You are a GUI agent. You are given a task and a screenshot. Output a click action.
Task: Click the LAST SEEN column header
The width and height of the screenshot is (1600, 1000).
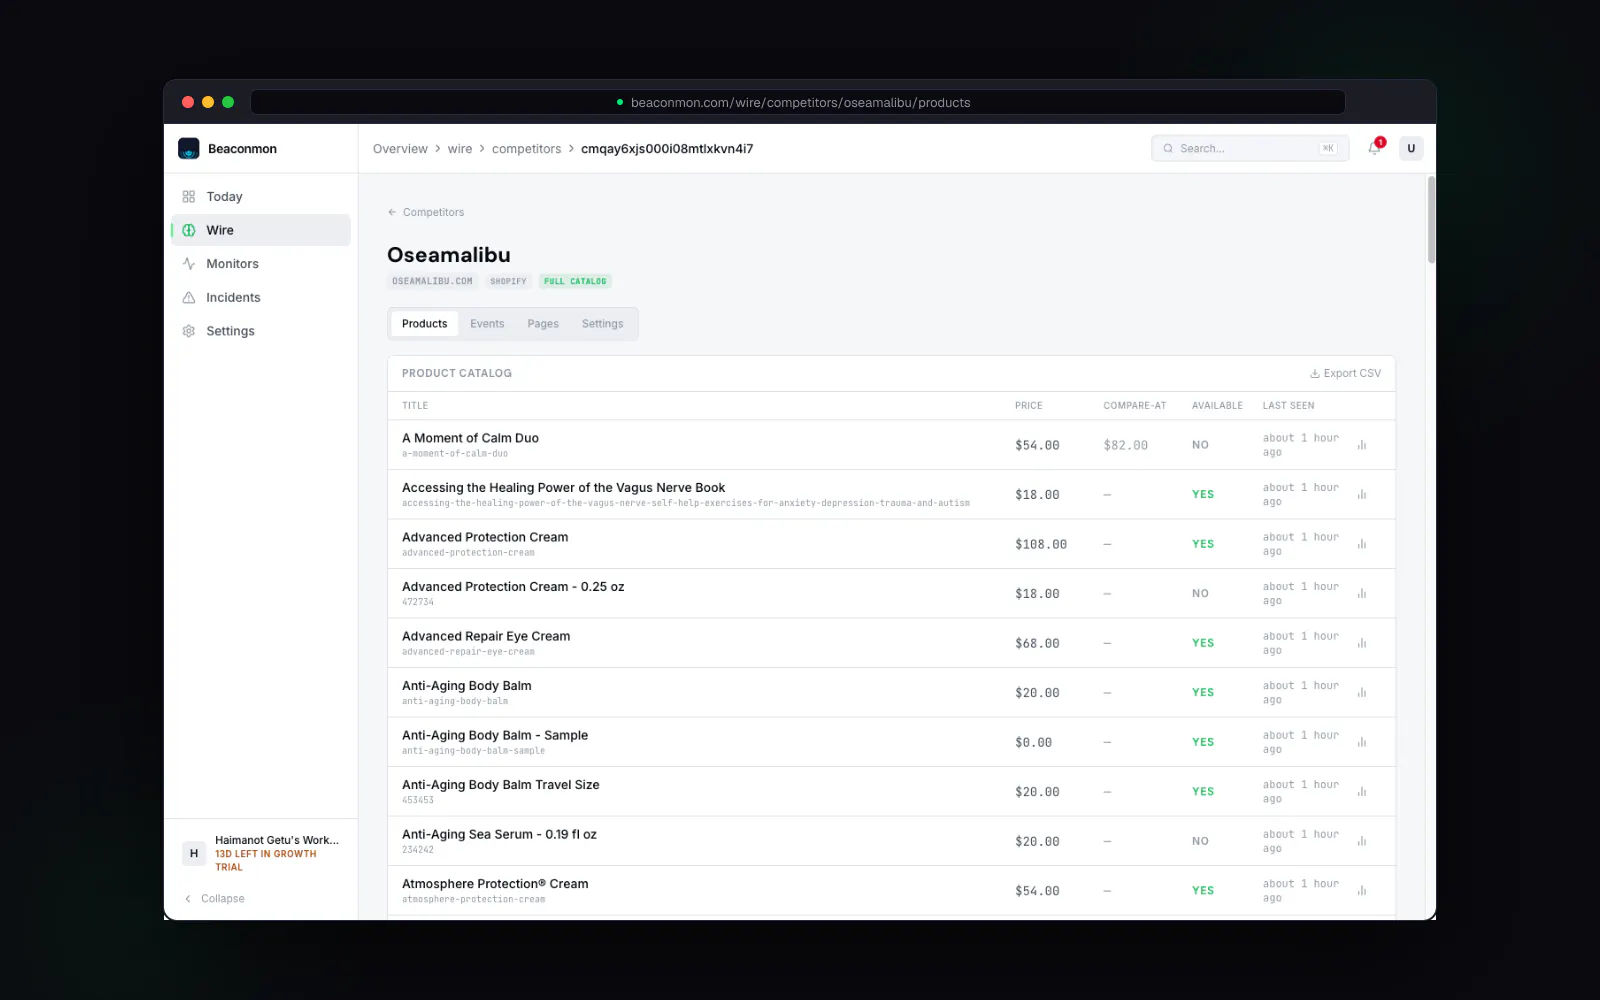[1289, 406]
